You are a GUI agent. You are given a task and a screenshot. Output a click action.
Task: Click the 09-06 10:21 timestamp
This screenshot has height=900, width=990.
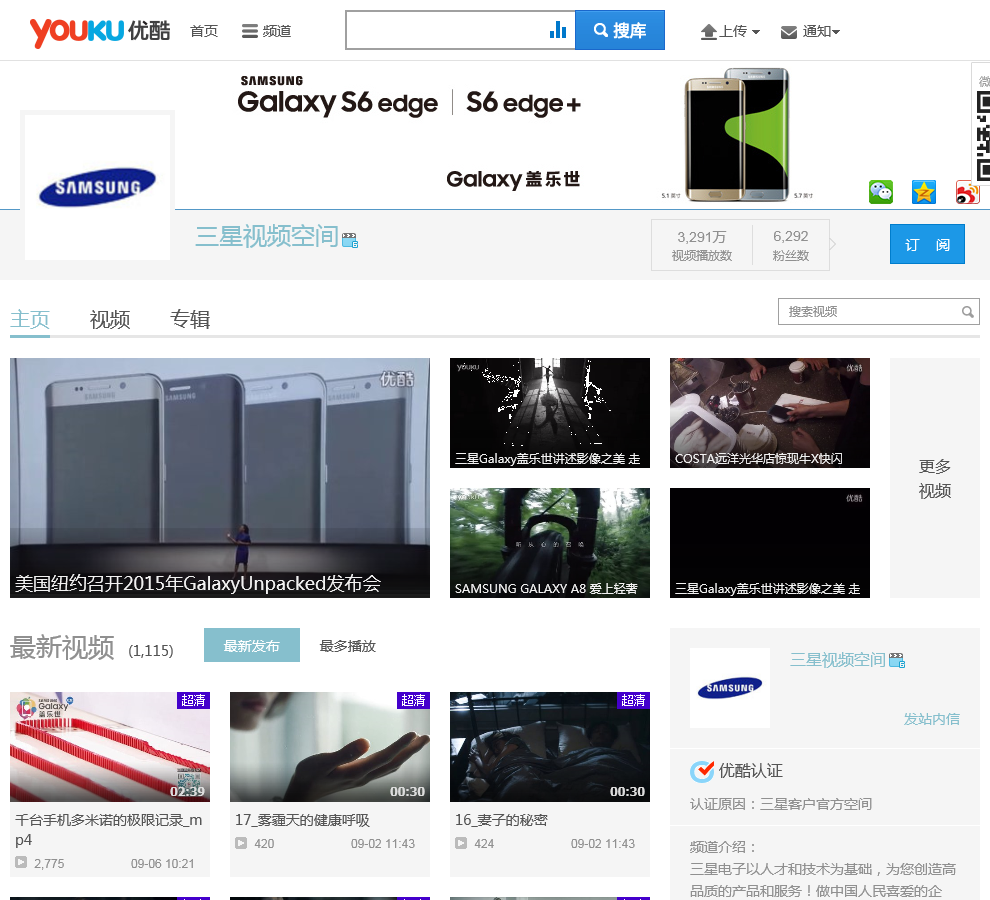point(162,863)
